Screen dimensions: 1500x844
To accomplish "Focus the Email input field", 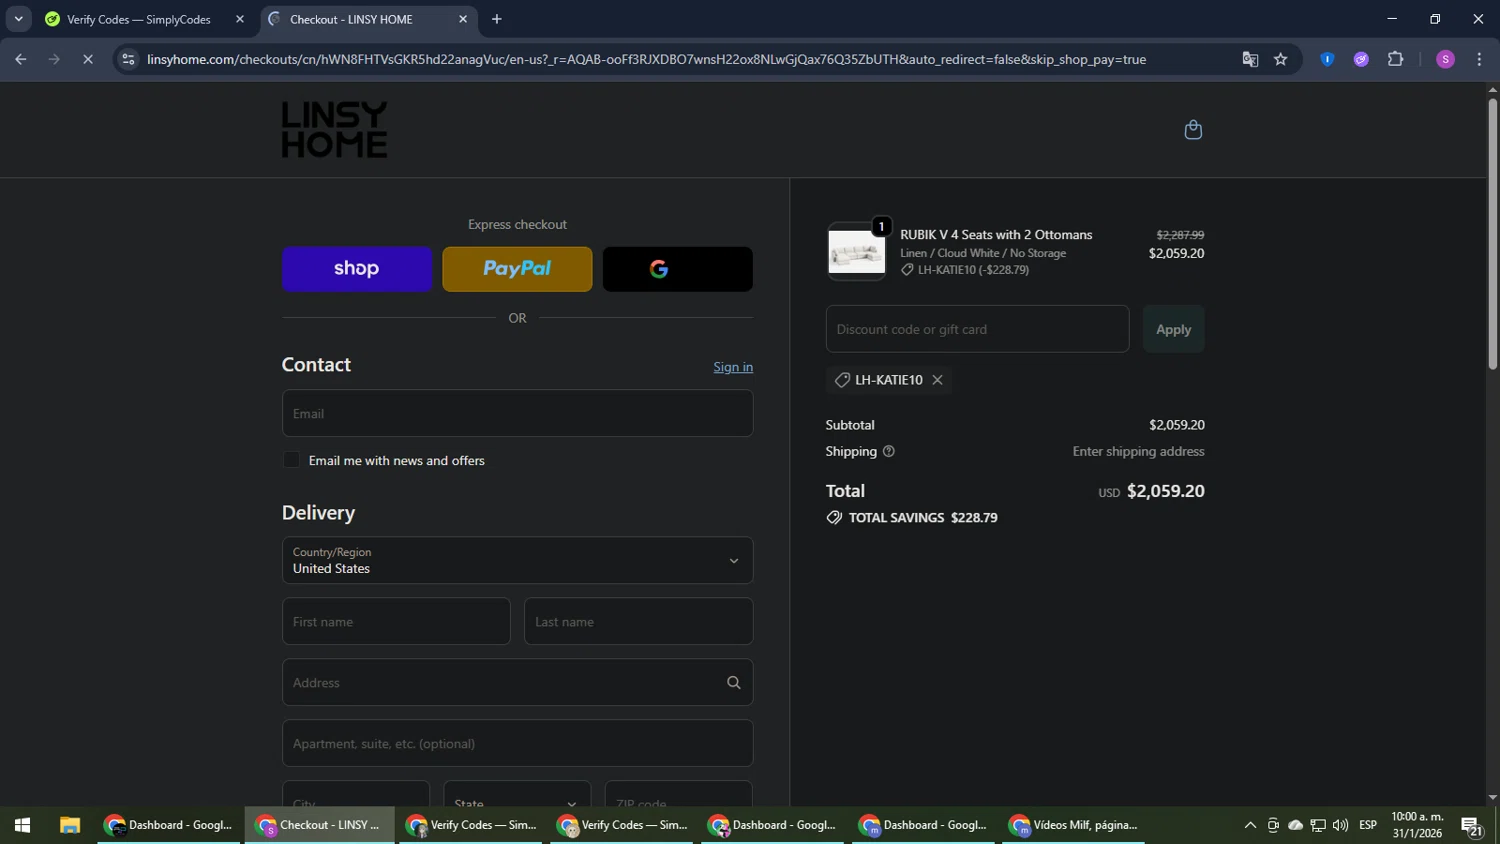I will click(x=517, y=413).
